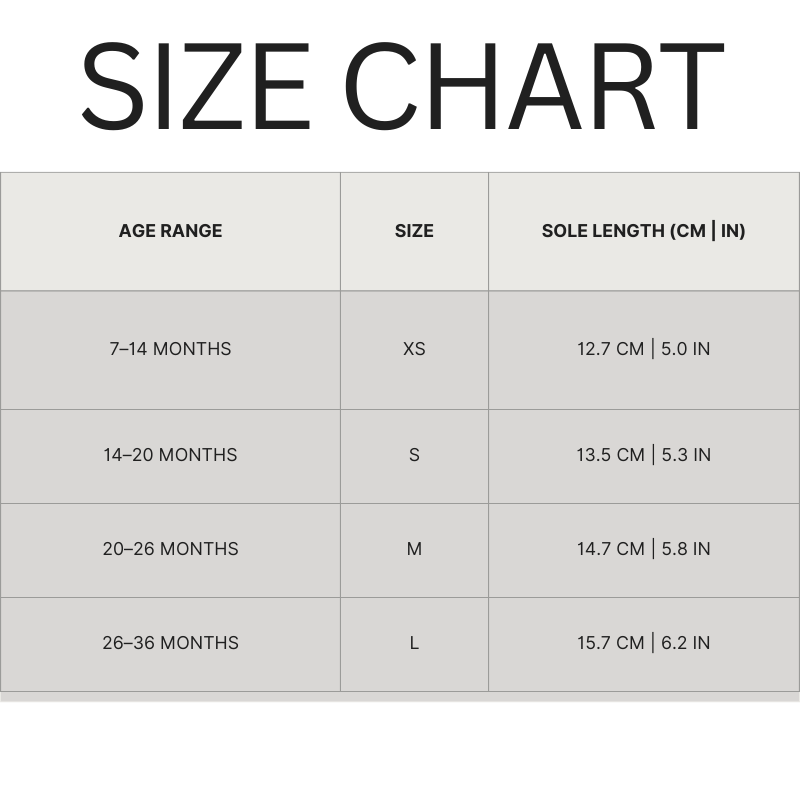This screenshot has width=800, height=800.
Task: Click the 5.0 IN measurement text
Action: tap(686, 349)
